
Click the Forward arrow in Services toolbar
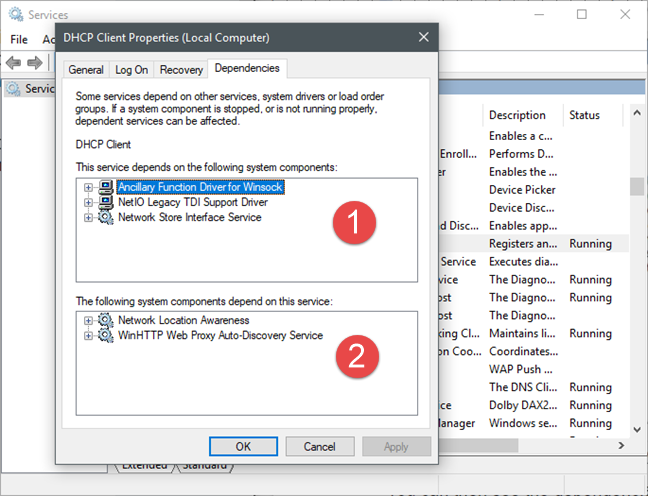(x=35, y=63)
